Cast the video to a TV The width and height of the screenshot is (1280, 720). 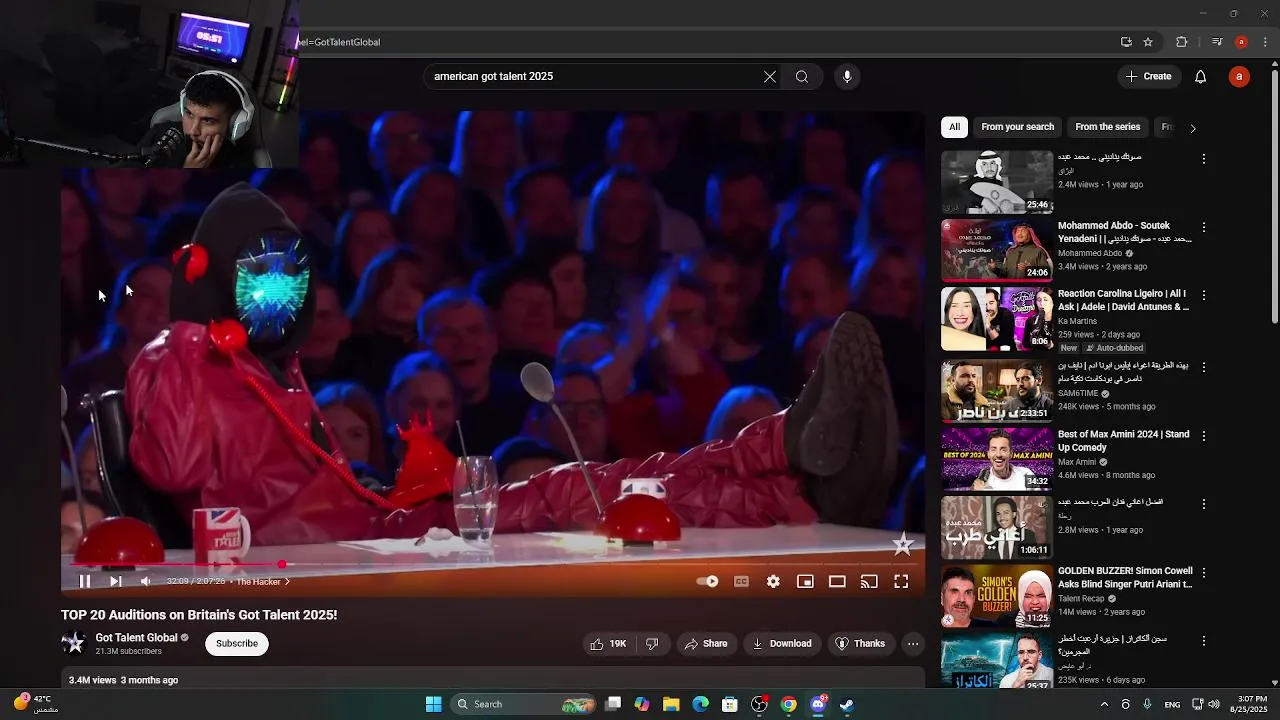(869, 581)
